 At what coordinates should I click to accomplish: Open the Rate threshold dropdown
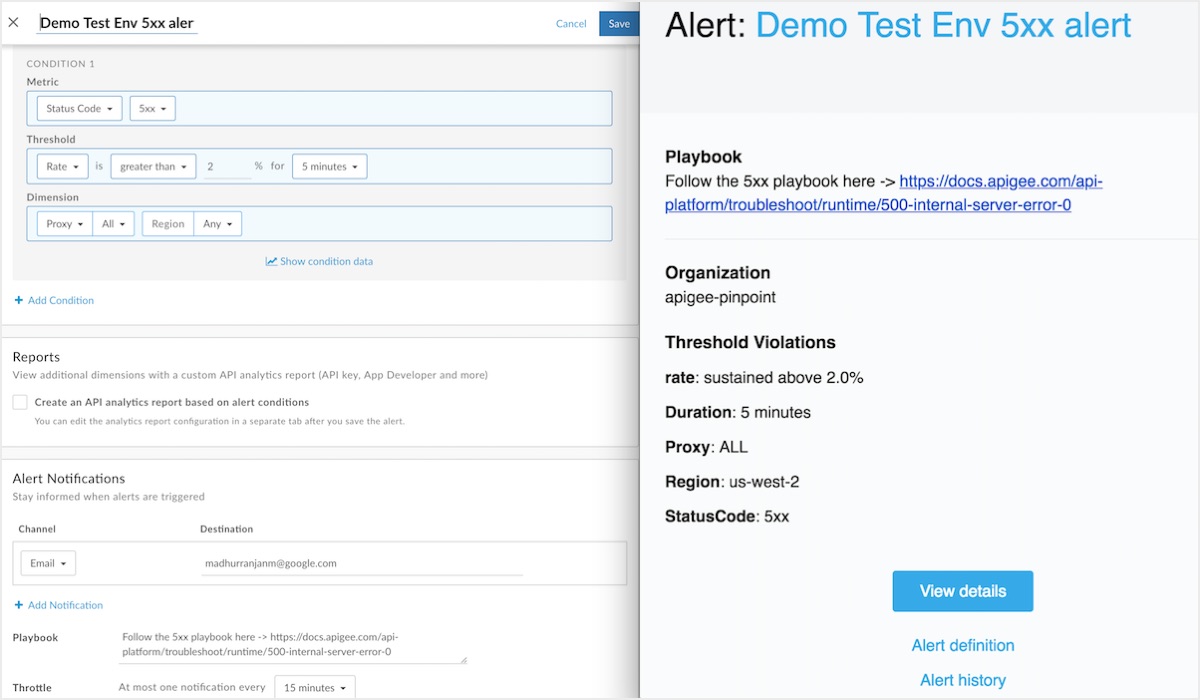tap(62, 167)
